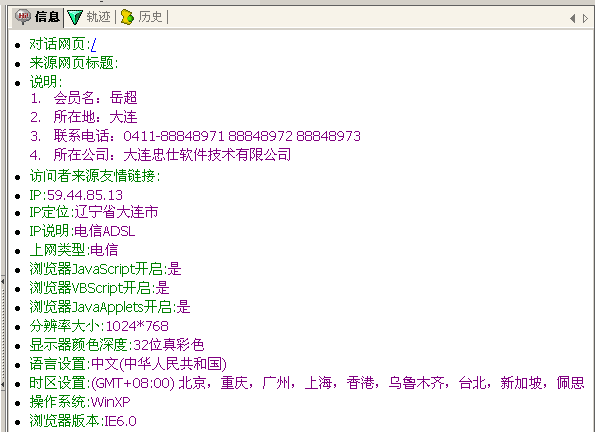Click the IP address 59.44.85.13
This screenshot has width=595, height=432.
(85, 195)
